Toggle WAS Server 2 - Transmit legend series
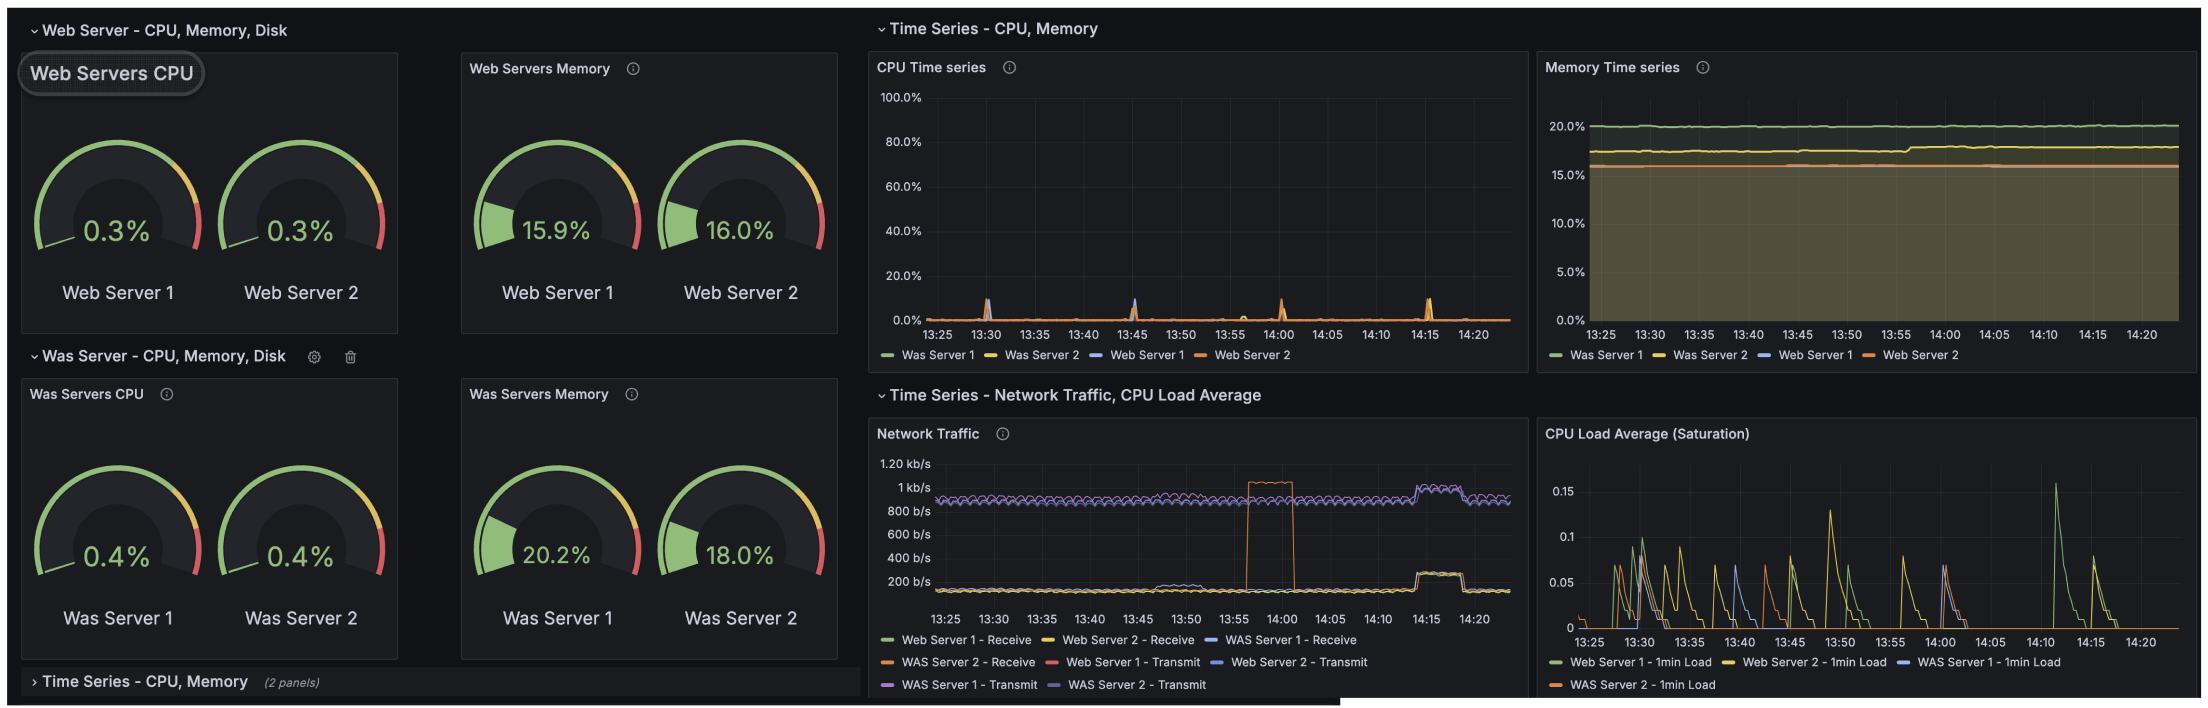Viewport: 2208px width, 708px height. coord(1136,685)
